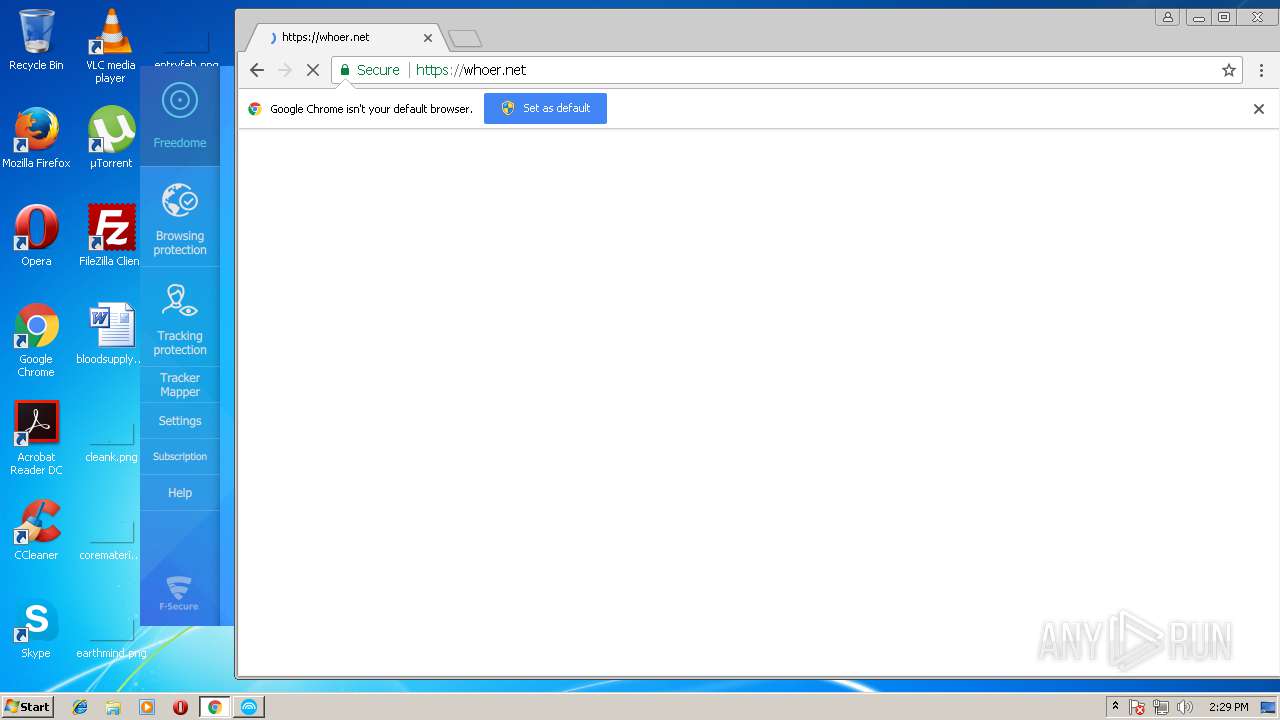Click the Chrome forward arrow
The image size is (1280, 720).
click(285, 70)
